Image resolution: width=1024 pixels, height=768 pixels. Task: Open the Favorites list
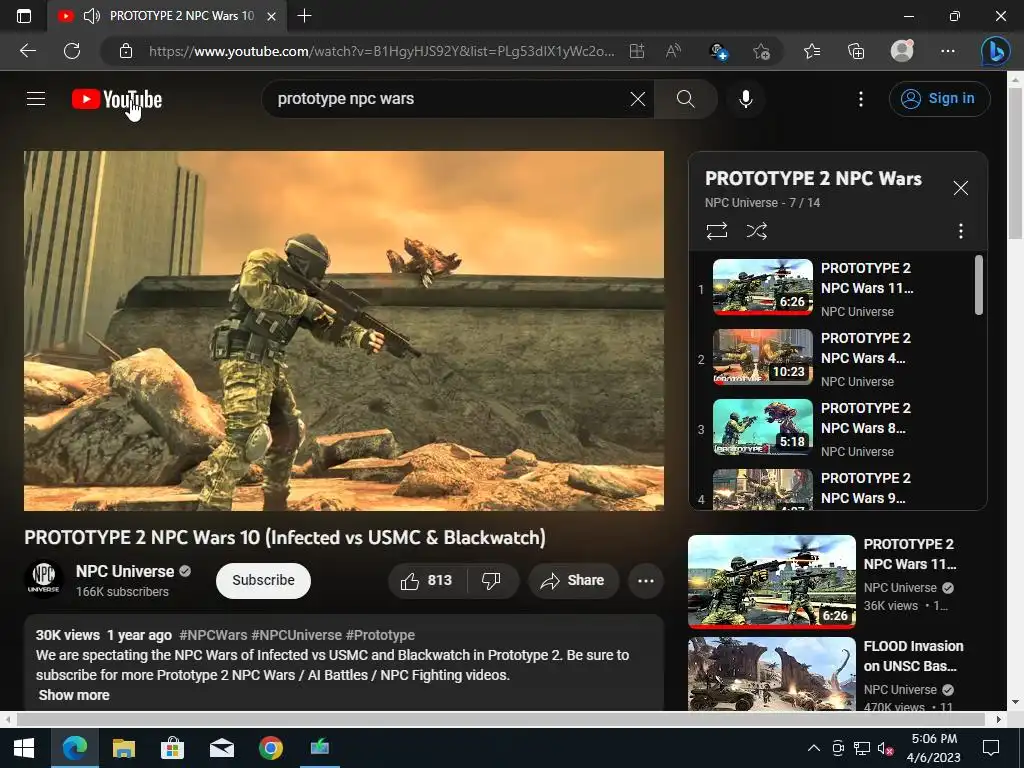click(812, 51)
